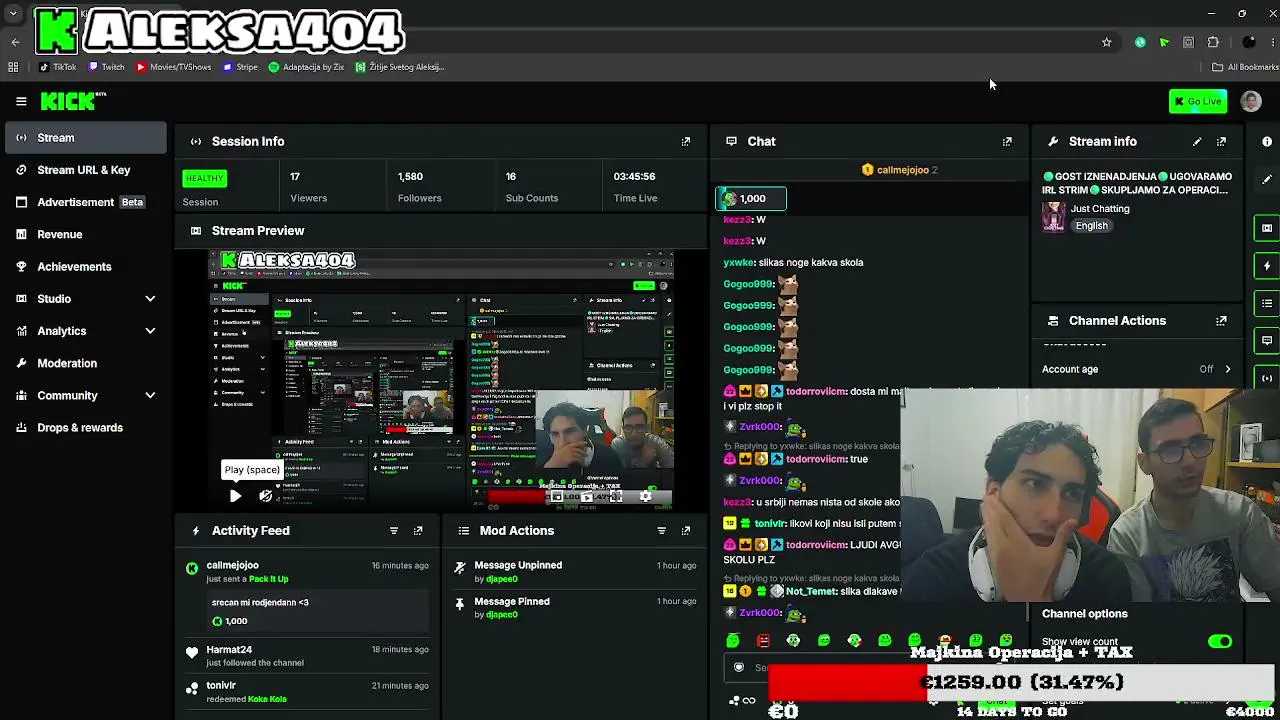Pop out the Stream info panel
Screen dimensions: 1280x720
pyautogui.click(x=1221, y=142)
